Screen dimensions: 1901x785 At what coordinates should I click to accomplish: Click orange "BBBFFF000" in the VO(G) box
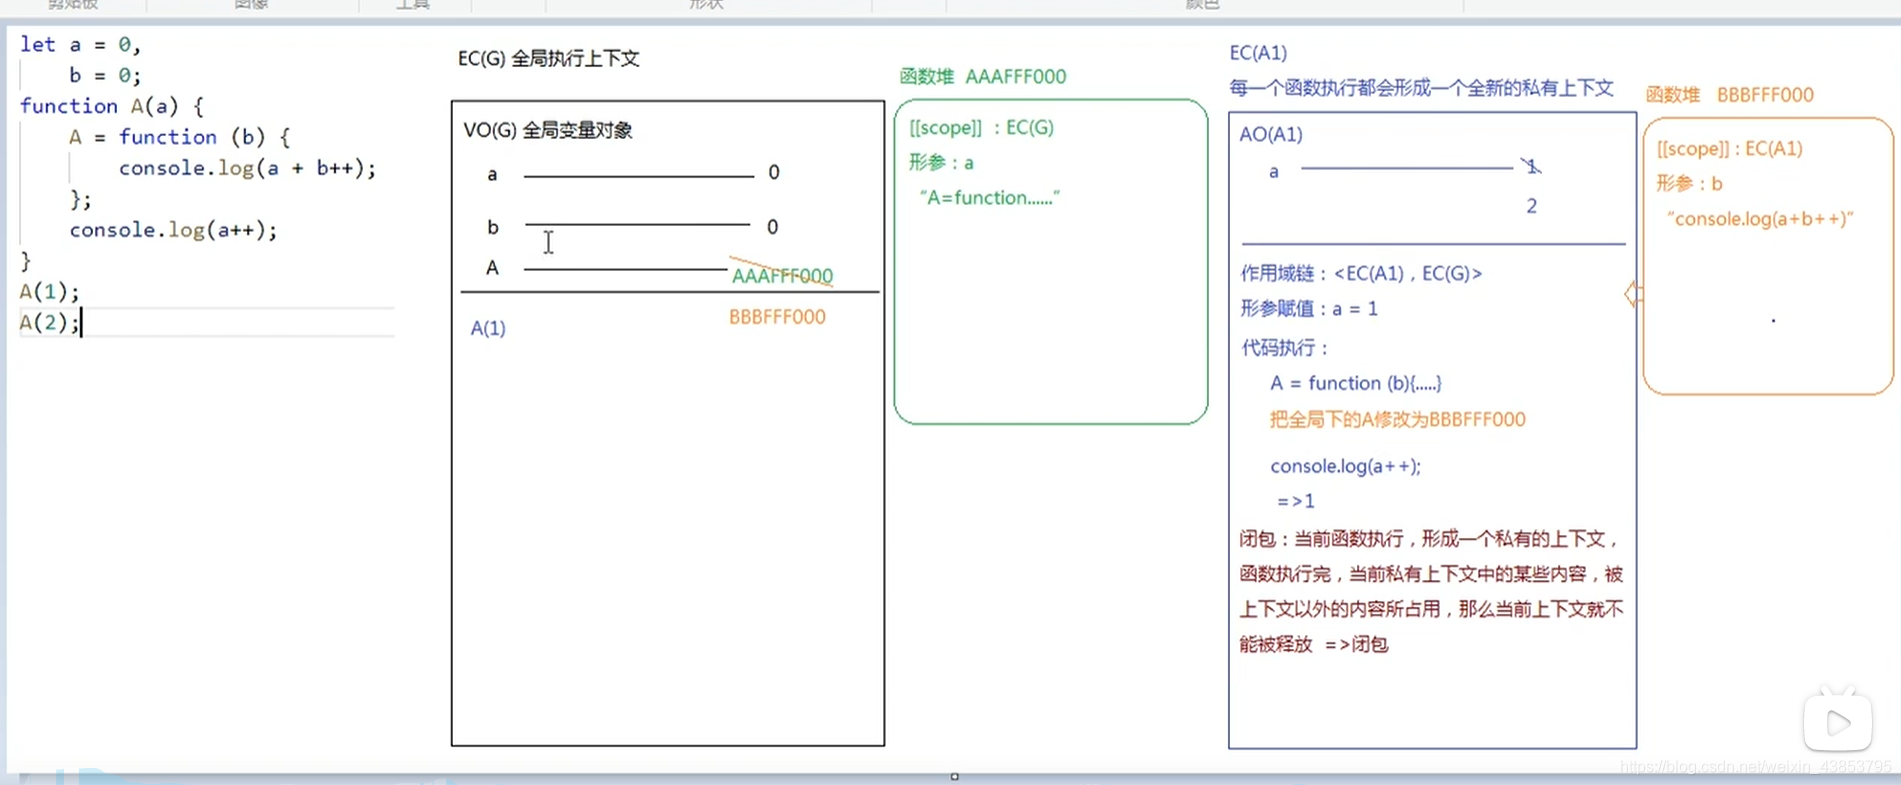click(777, 317)
